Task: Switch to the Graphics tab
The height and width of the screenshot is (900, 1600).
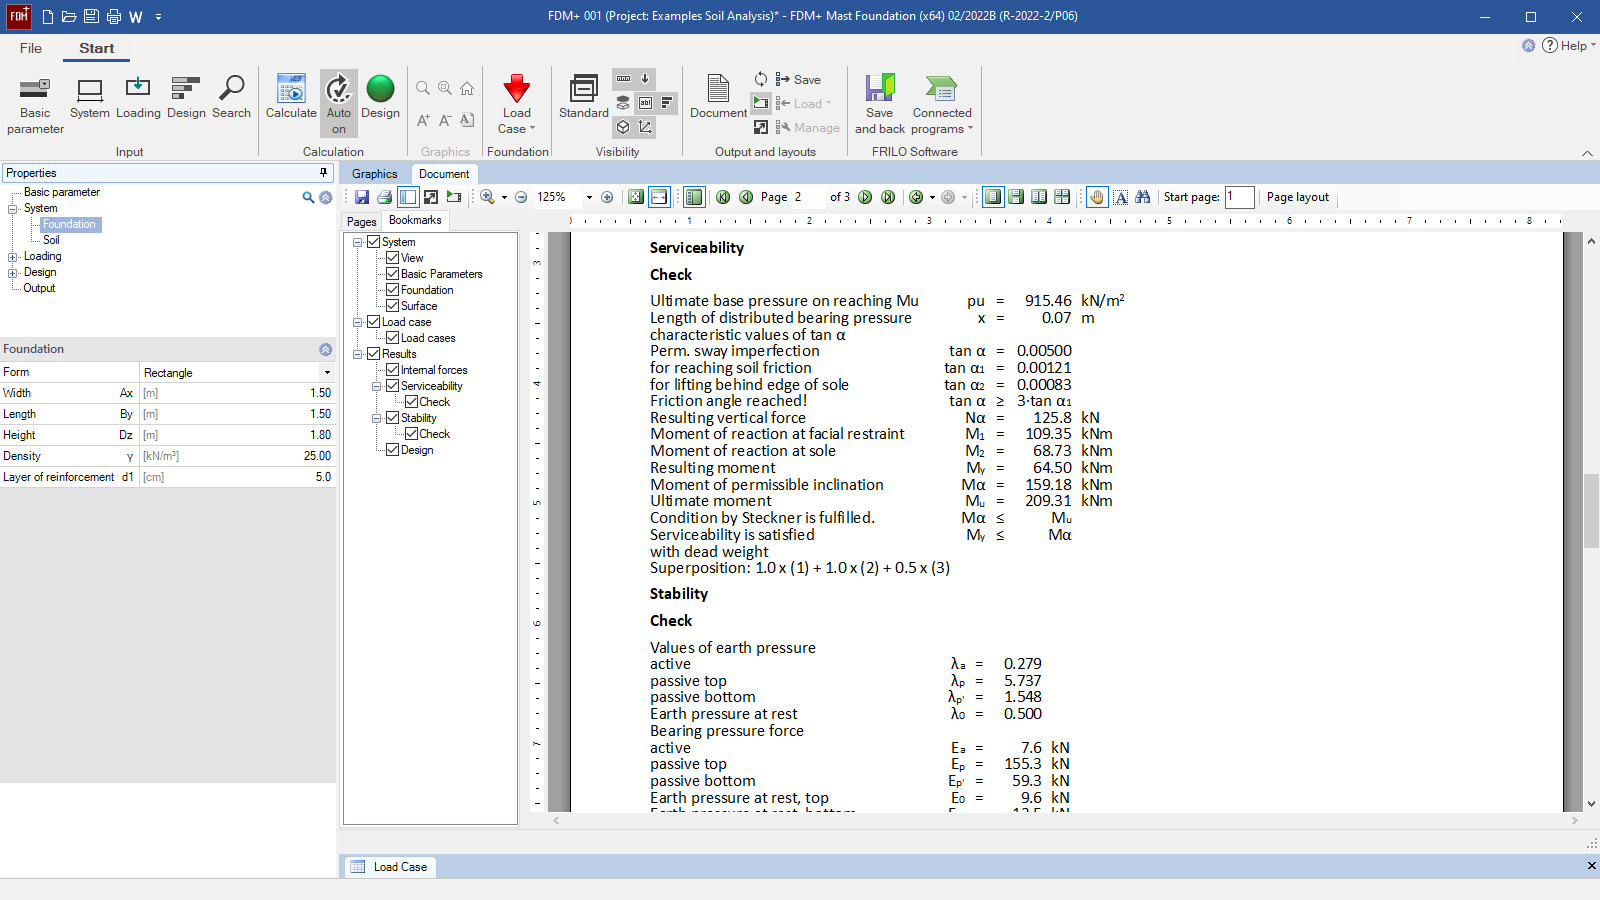Action: 374,174
